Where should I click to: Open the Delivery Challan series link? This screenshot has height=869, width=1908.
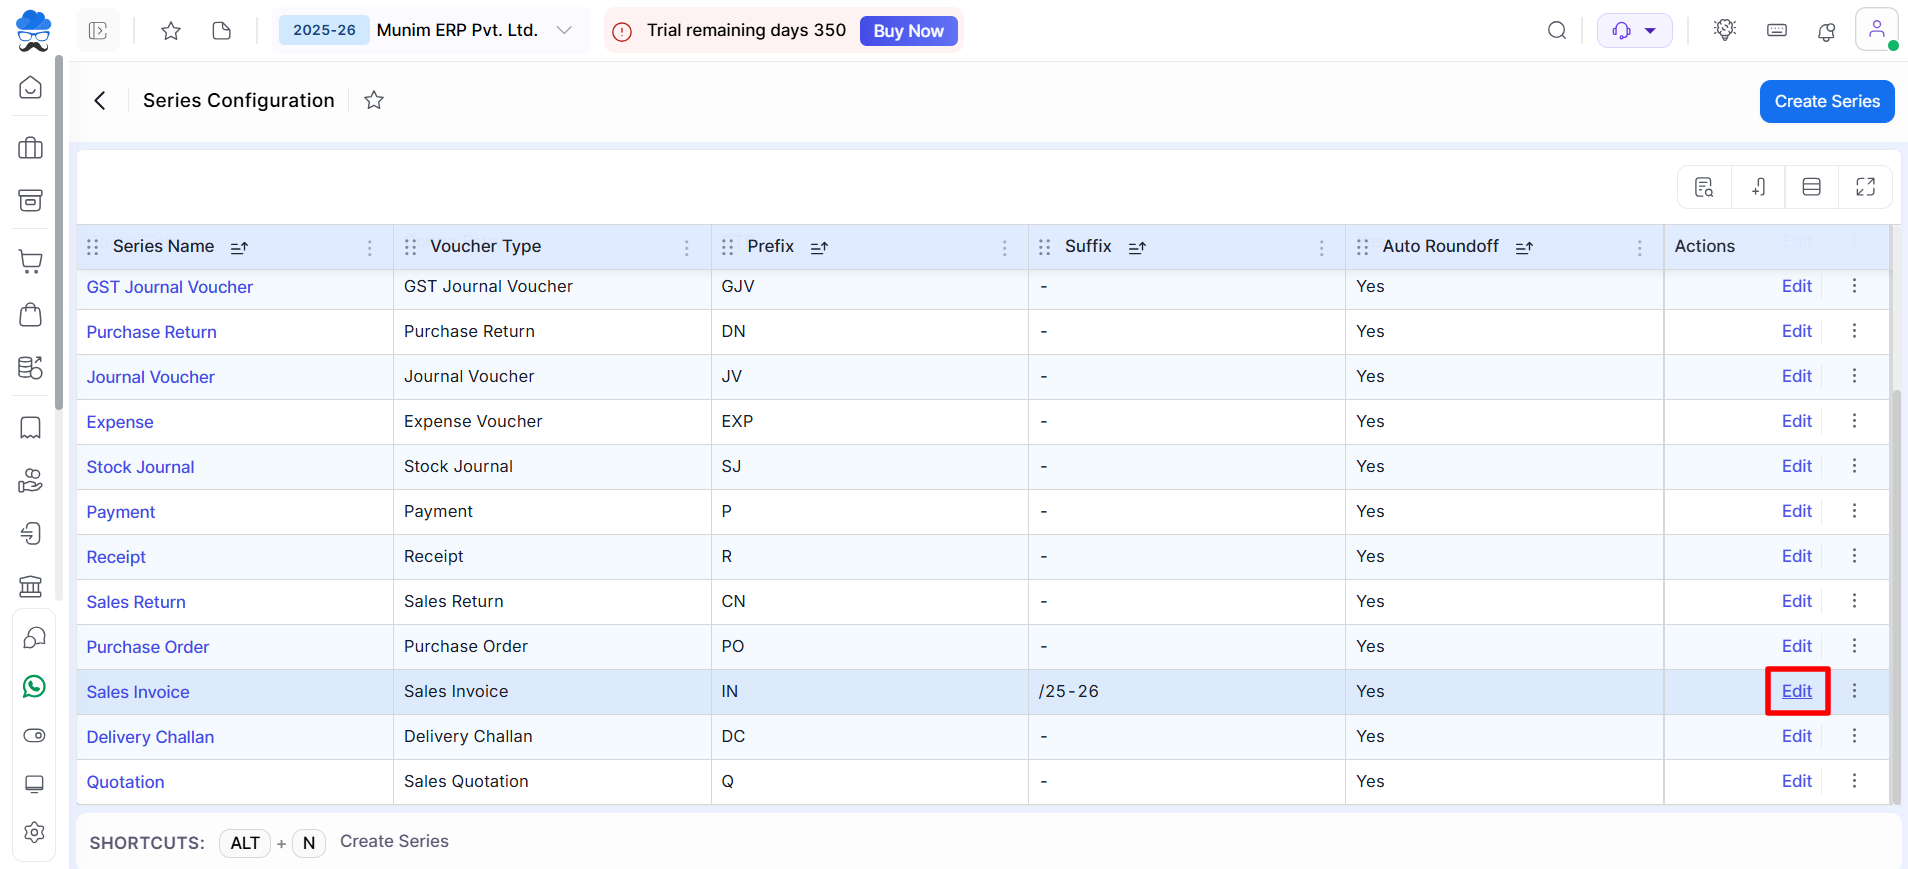pos(150,737)
